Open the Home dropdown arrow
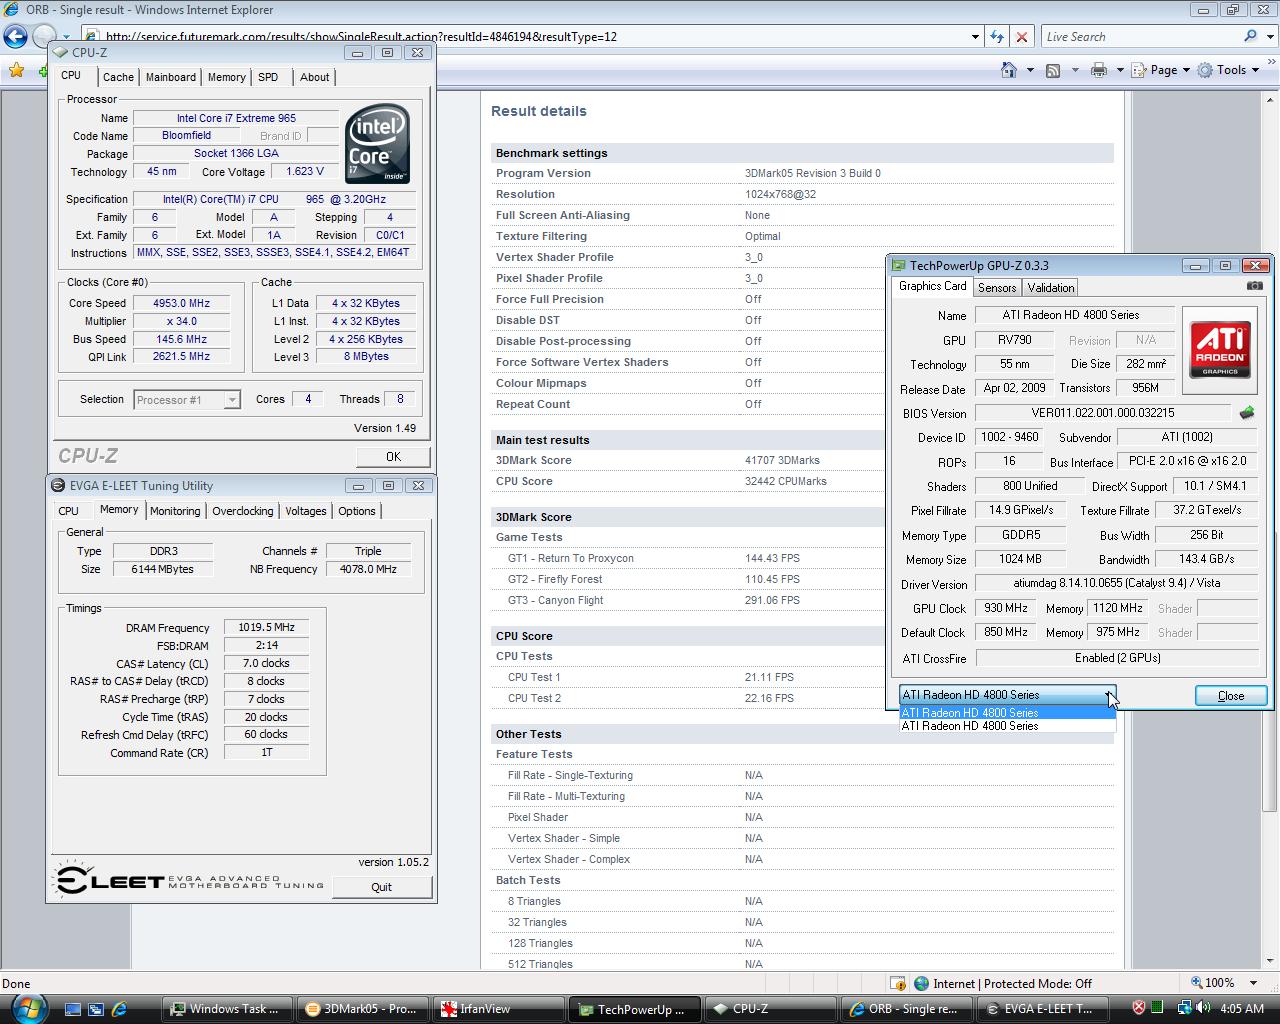 [1030, 70]
